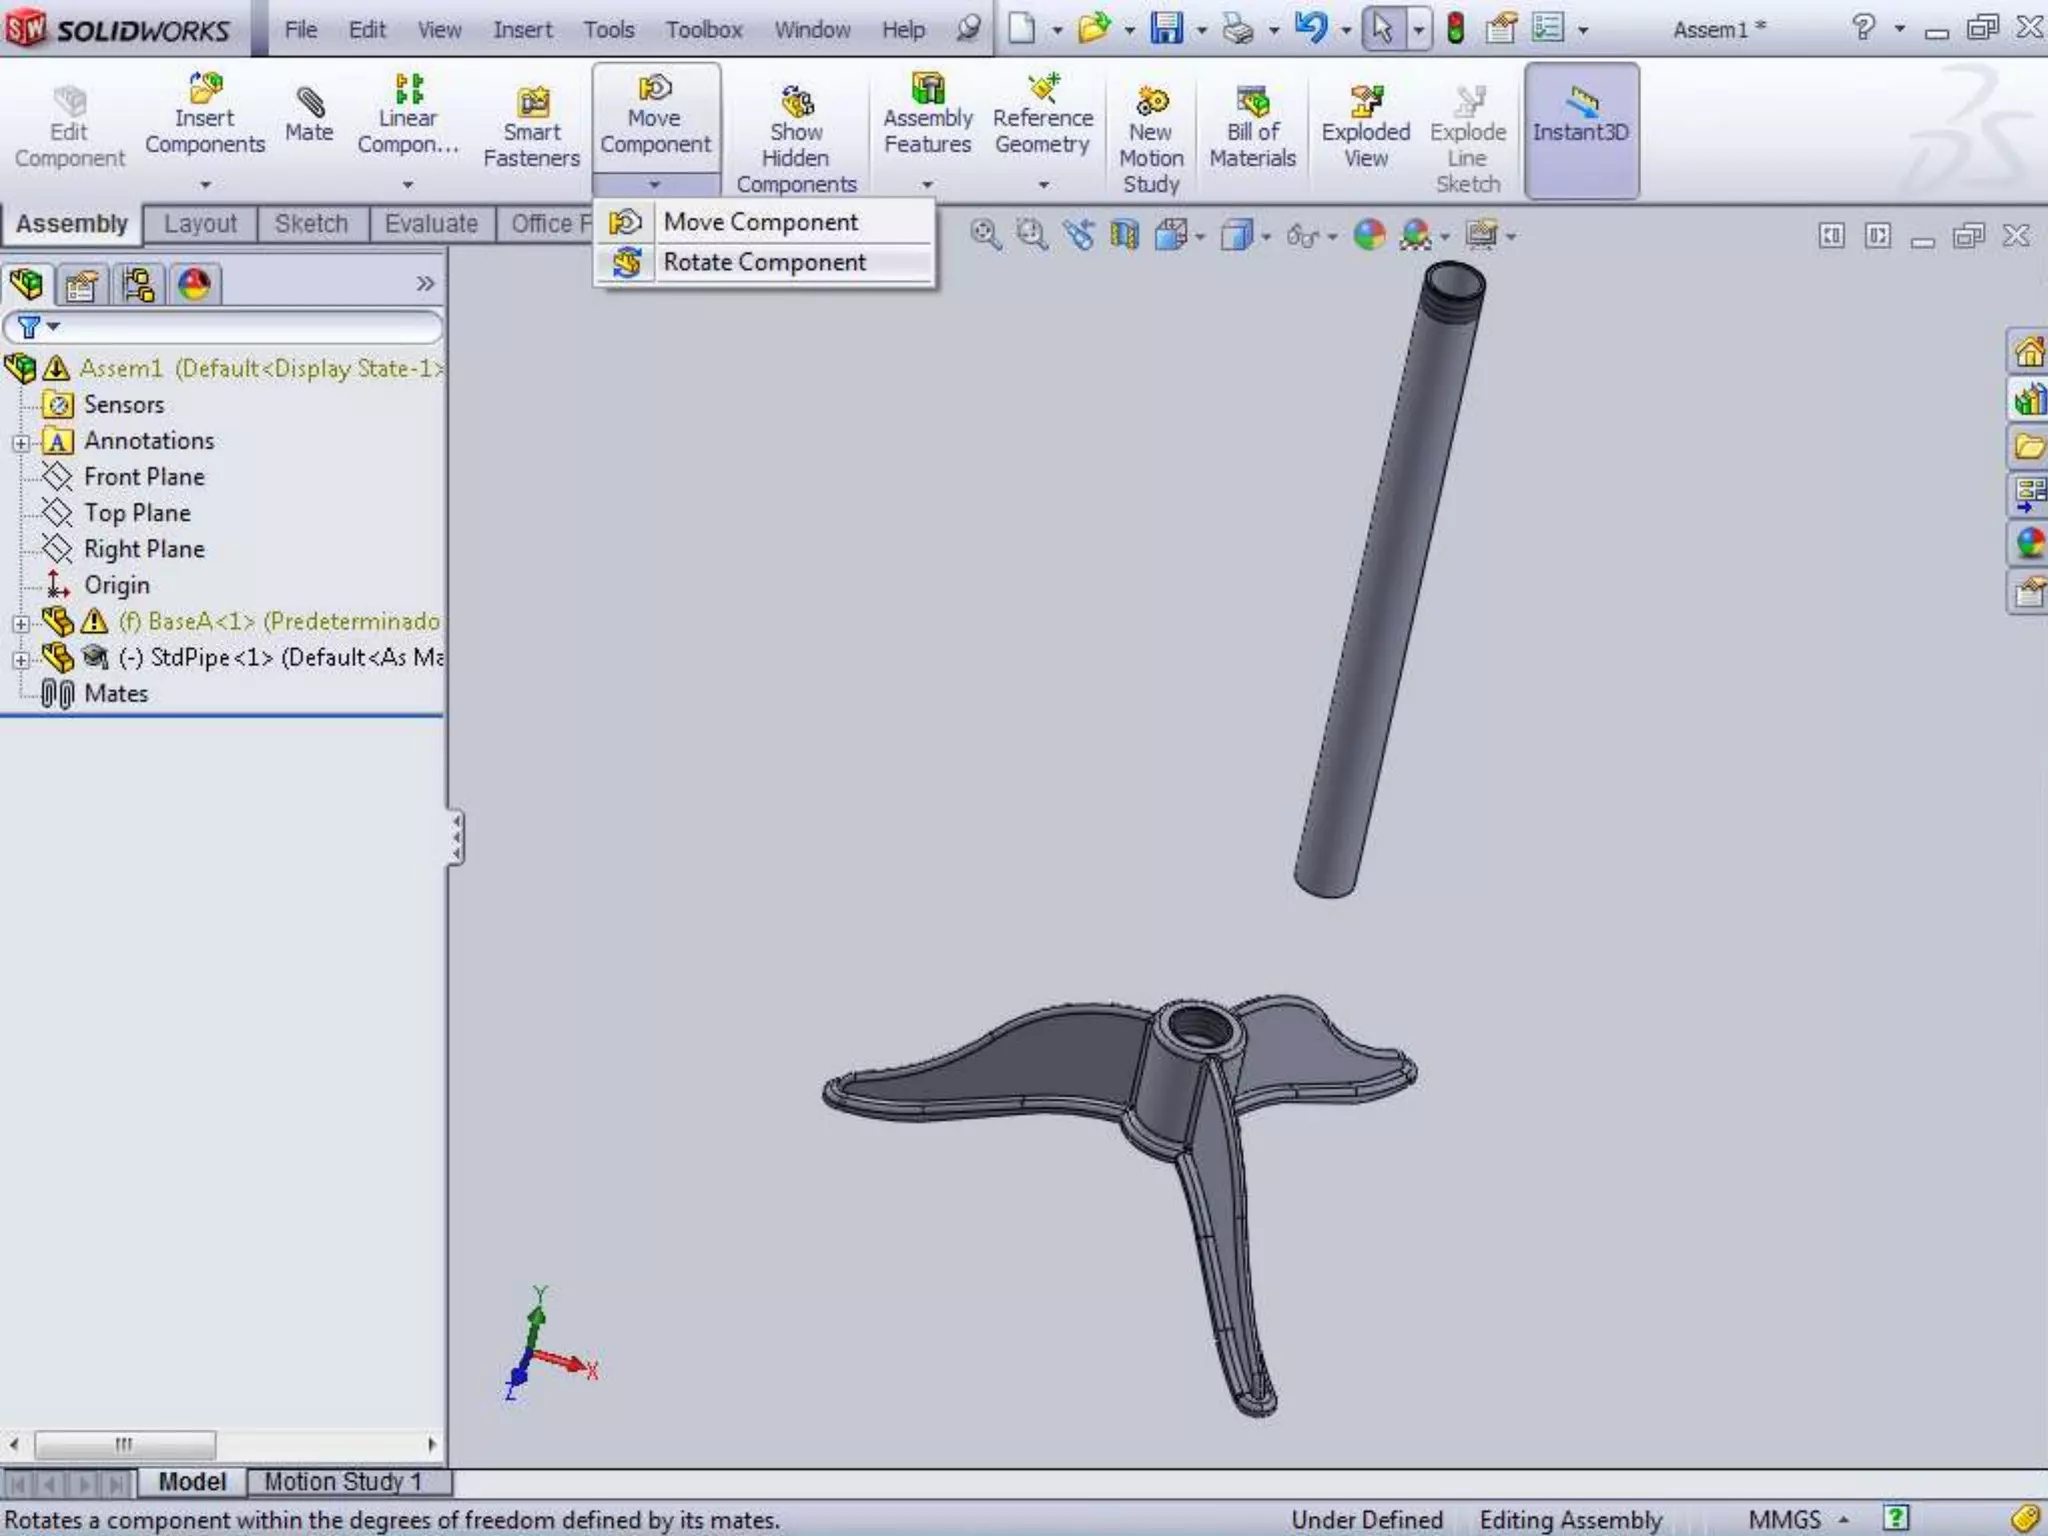Screen dimensions: 2048x1536
Task: Open the ConfigurationManager tab icon
Action: click(138, 286)
